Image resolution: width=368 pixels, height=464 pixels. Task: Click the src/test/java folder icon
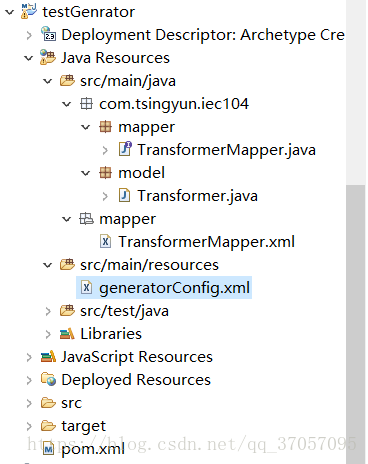67,310
